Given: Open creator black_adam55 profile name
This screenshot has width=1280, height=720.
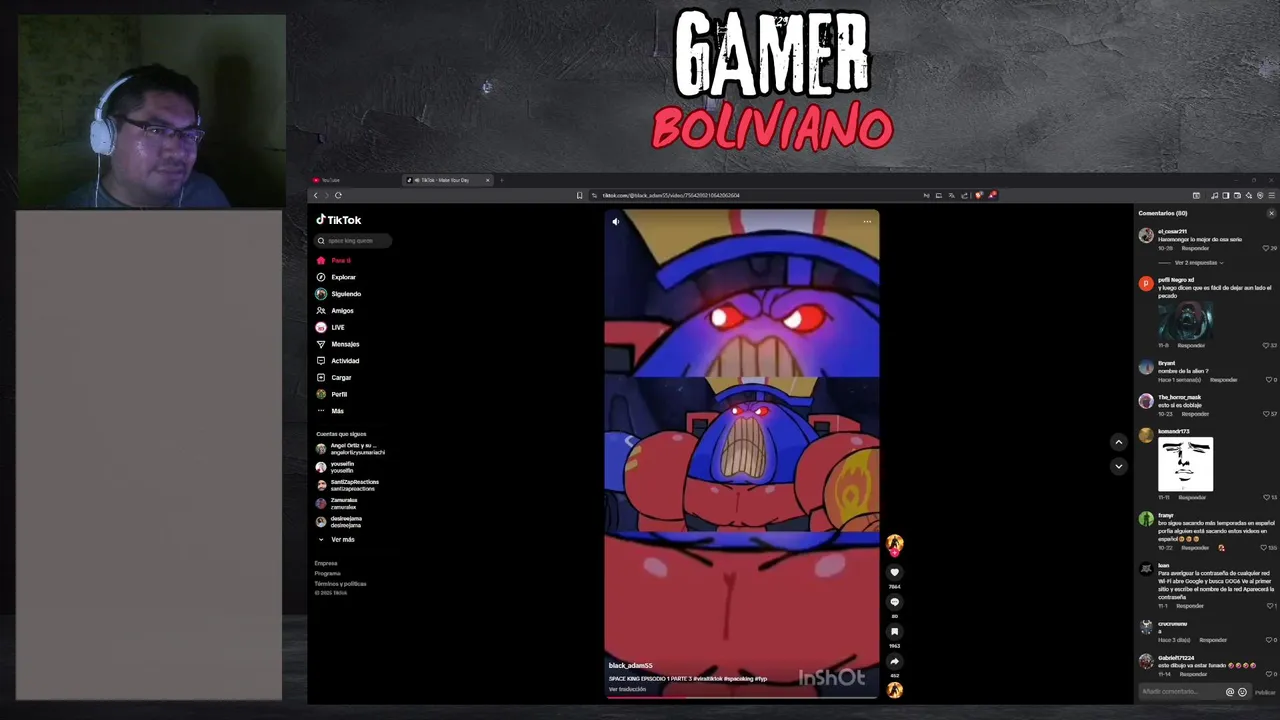Looking at the screenshot, I should (630, 666).
